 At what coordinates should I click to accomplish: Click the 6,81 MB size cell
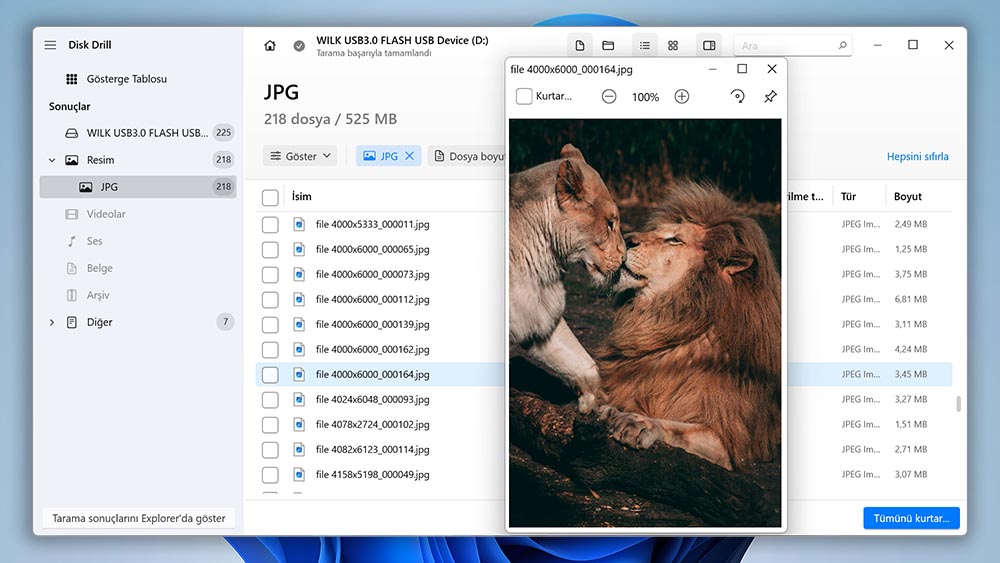tap(910, 299)
